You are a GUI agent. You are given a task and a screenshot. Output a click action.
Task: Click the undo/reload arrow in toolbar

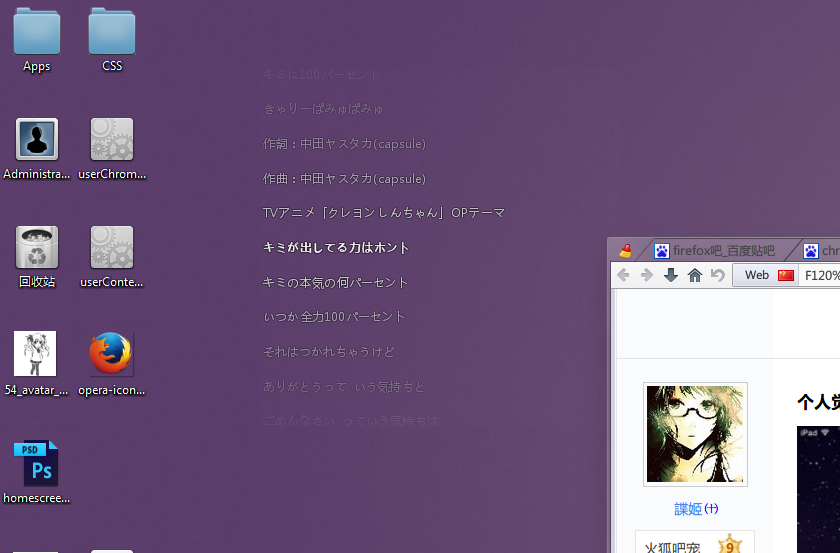(x=717, y=275)
